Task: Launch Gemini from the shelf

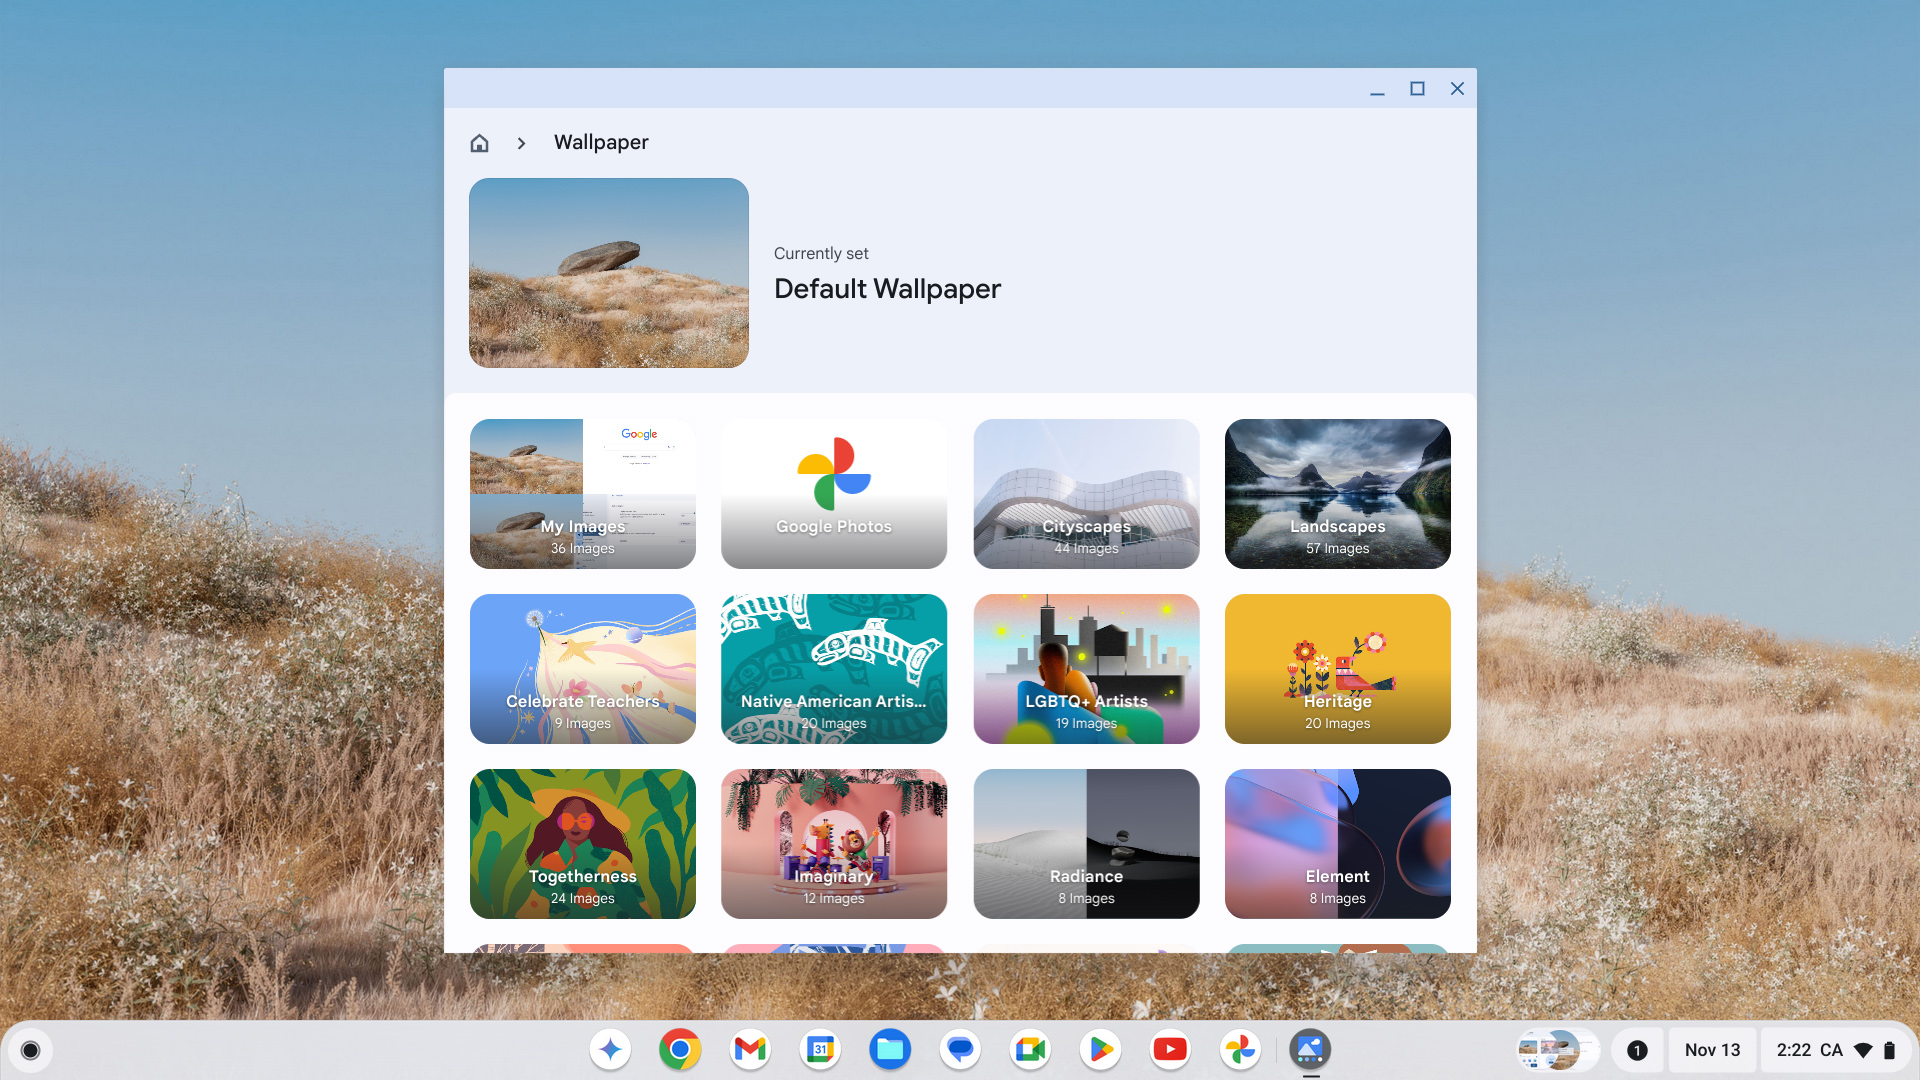Action: [610, 1050]
